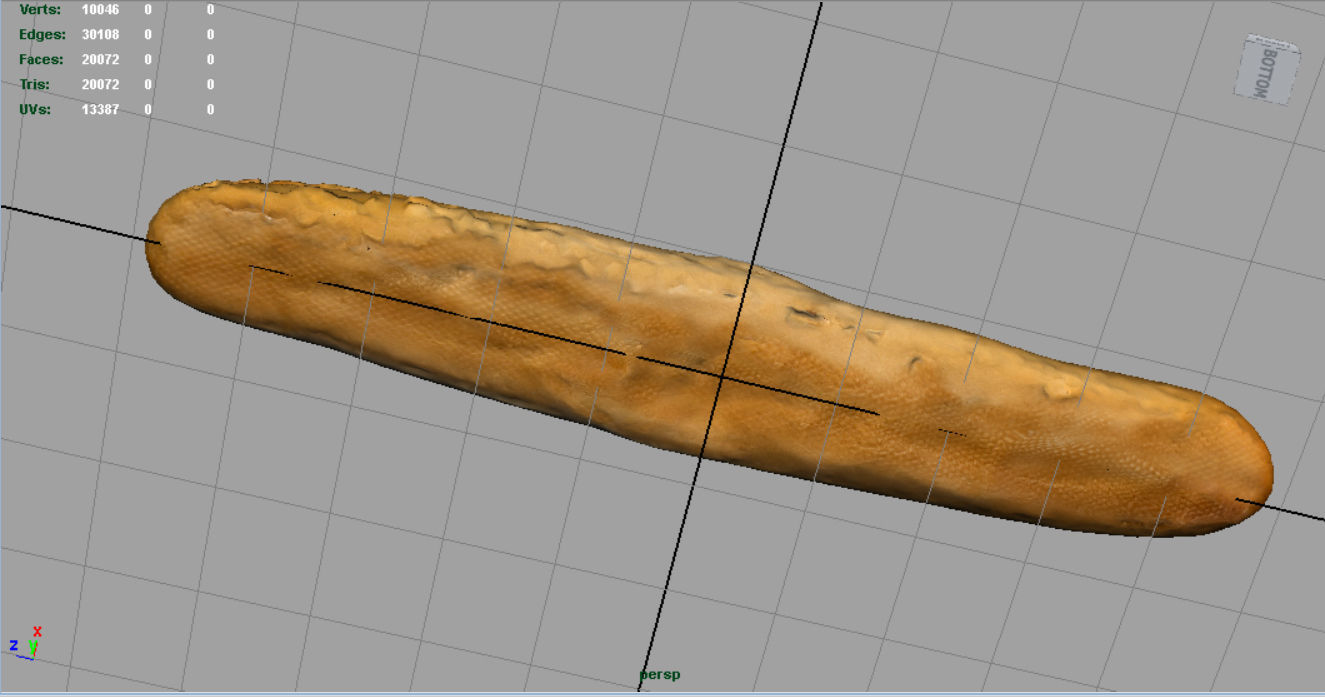Click the persp camera label

660,674
